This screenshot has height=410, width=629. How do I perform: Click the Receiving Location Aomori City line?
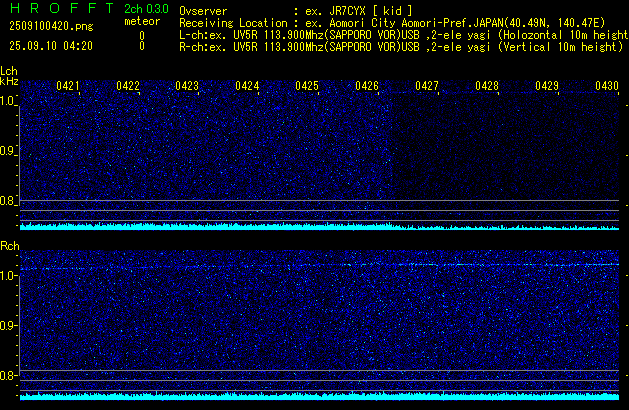pos(392,23)
